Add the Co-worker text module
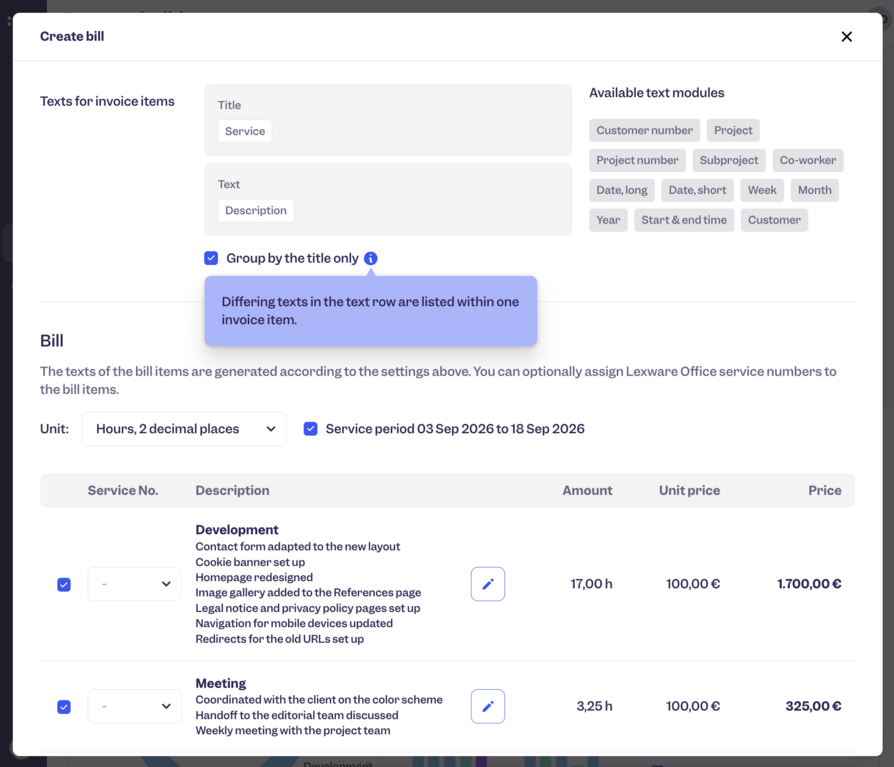Image resolution: width=894 pixels, height=767 pixels. [808, 160]
